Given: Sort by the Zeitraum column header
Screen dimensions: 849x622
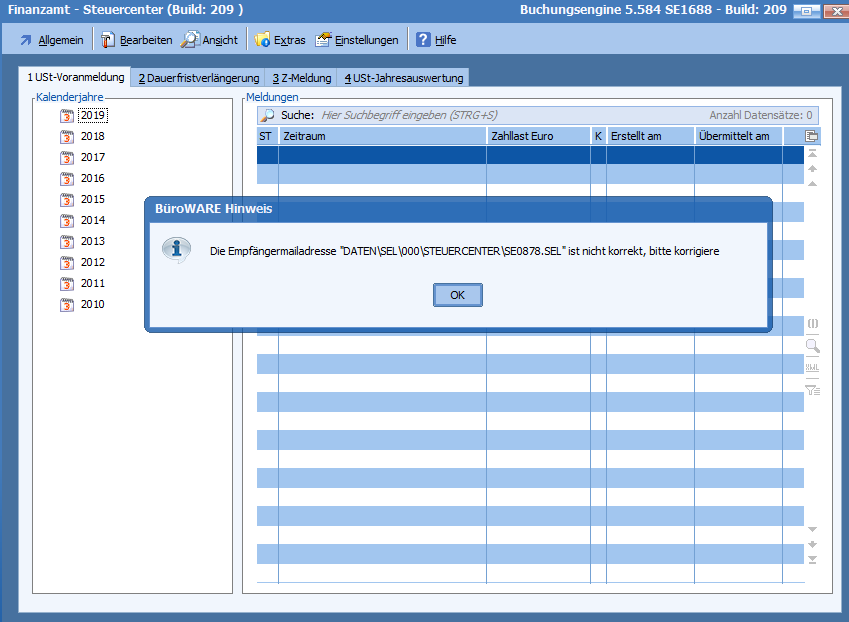Looking at the screenshot, I should (x=380, y=136).
